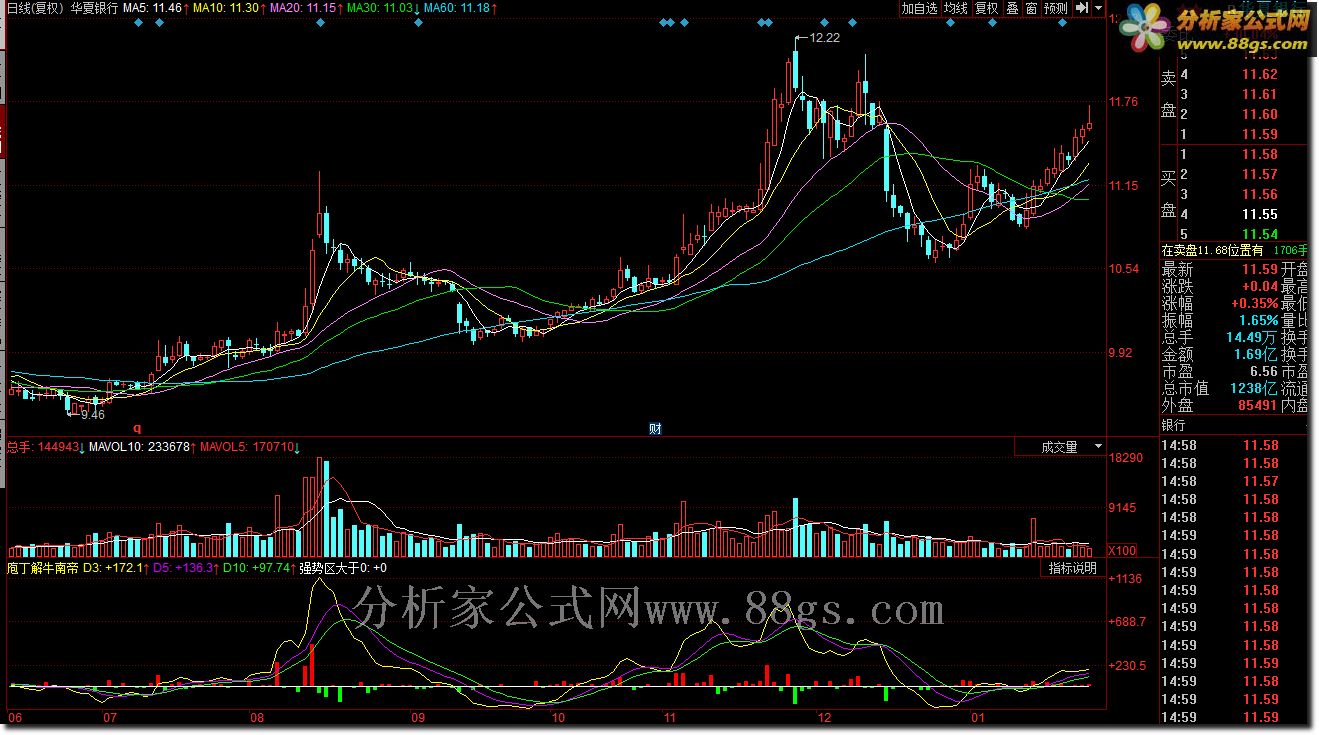The width and height of the screenshot is (1319, 735).
Task: Click the 12.22 high price label
Action: [824, 38]
